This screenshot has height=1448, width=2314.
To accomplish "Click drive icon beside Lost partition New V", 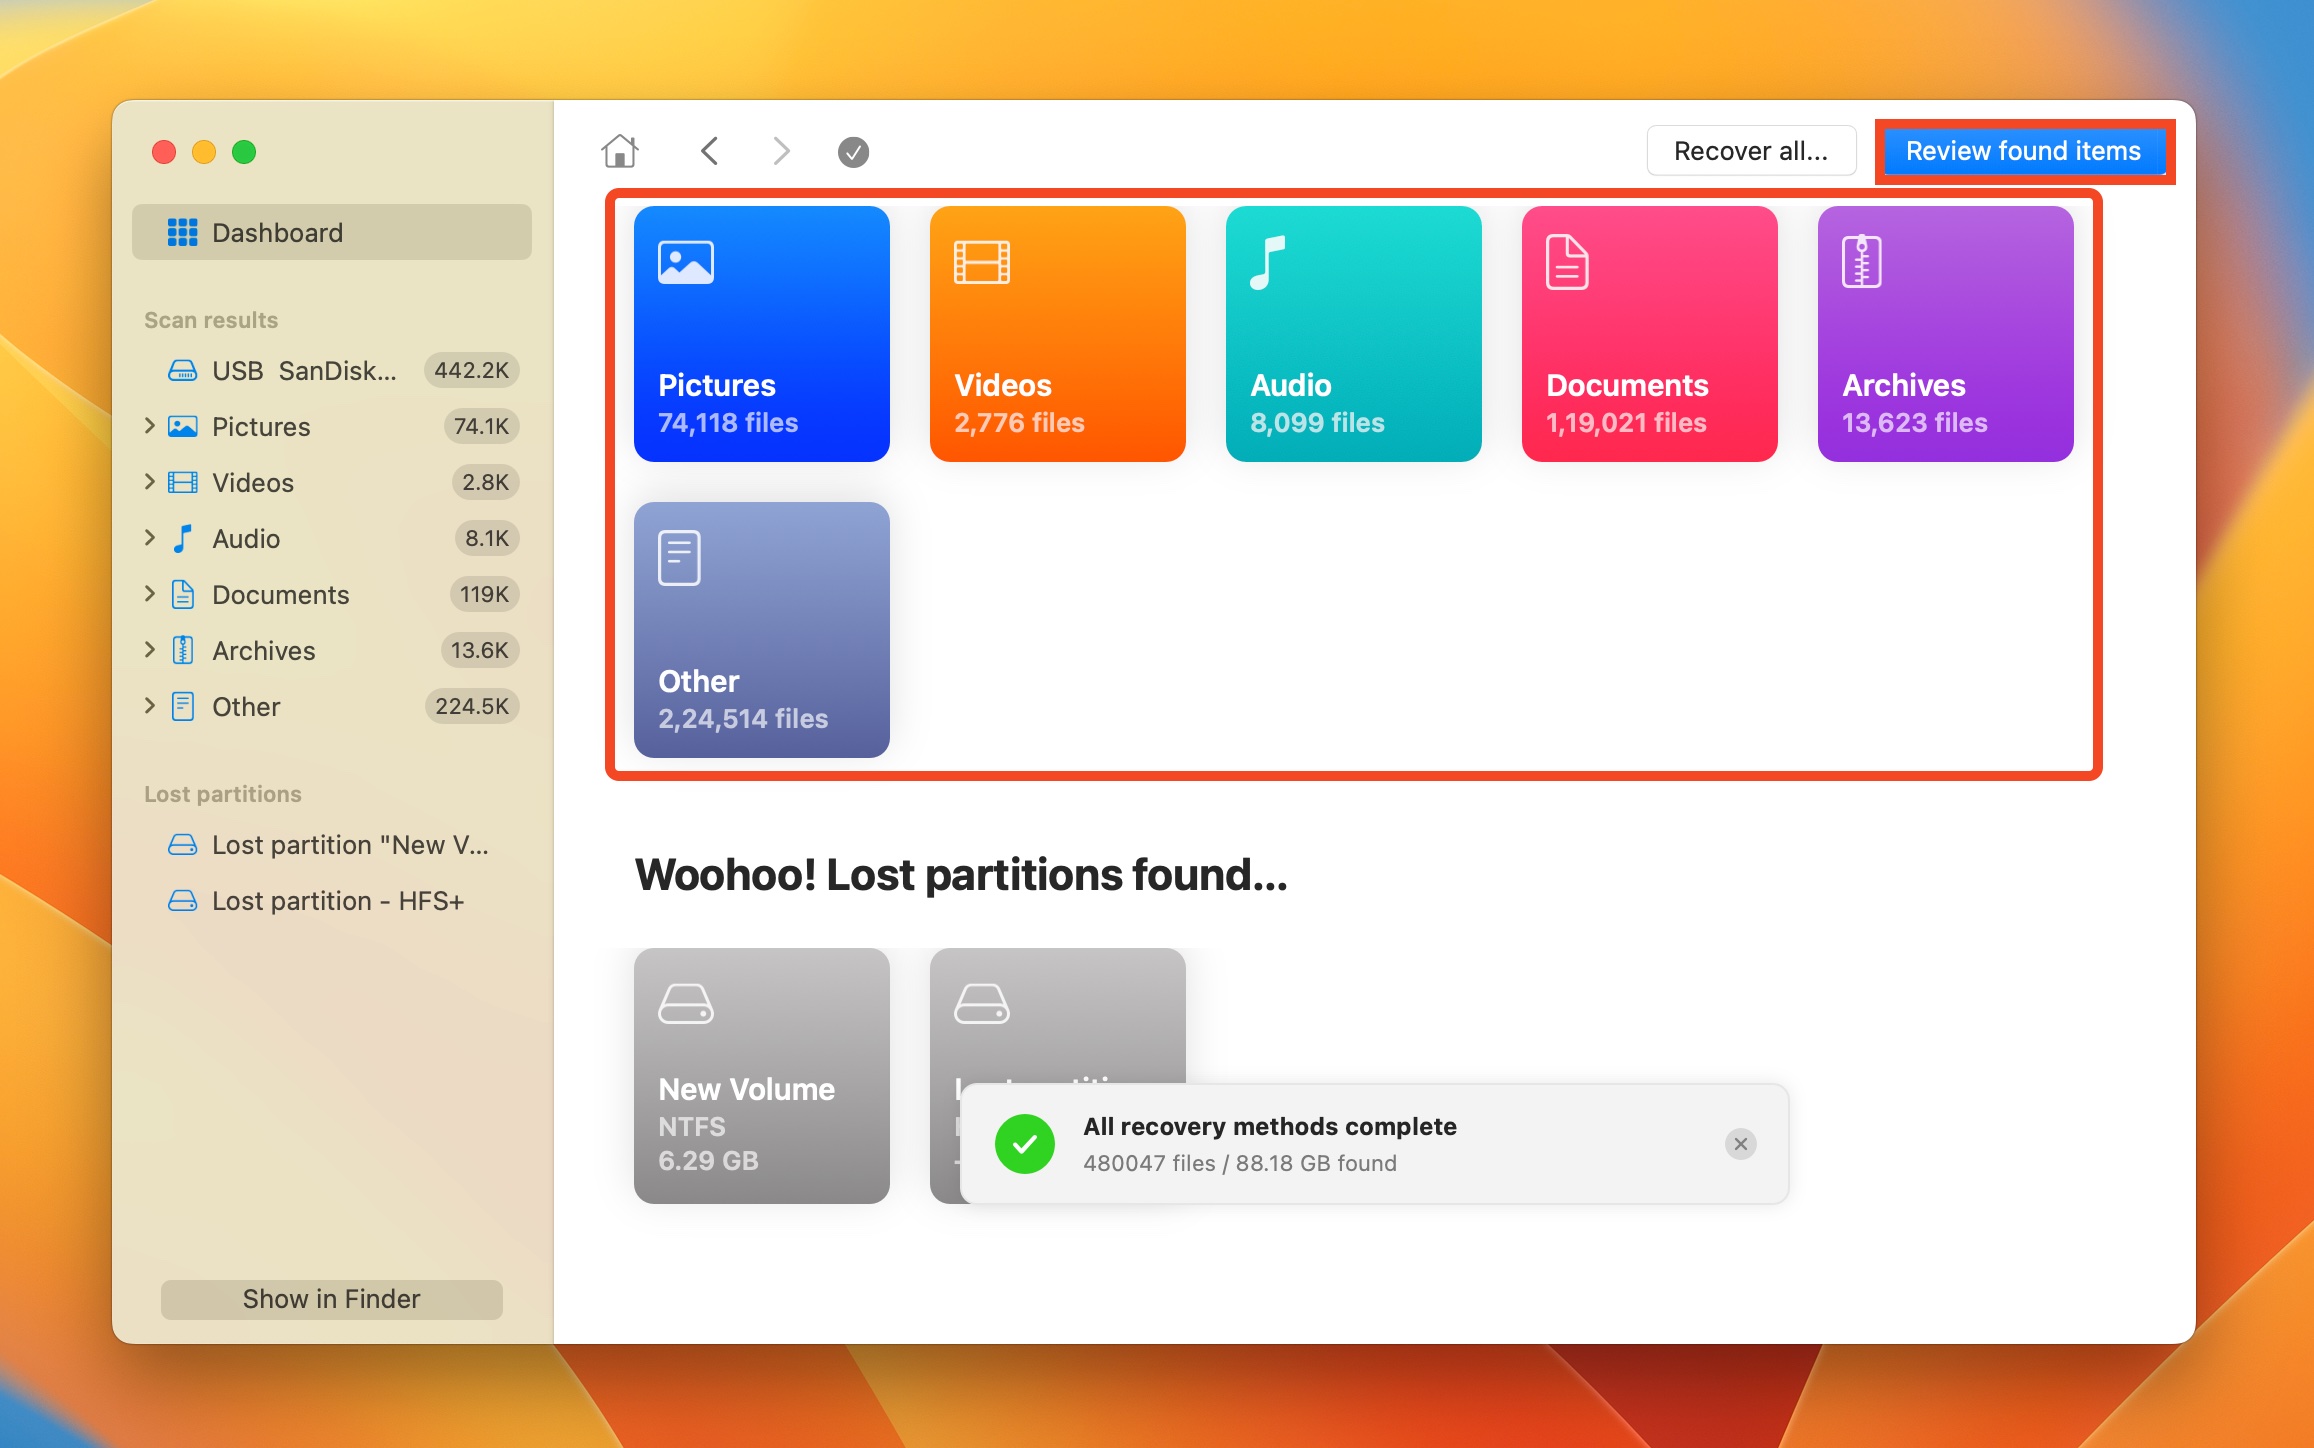I will (182, 845).
